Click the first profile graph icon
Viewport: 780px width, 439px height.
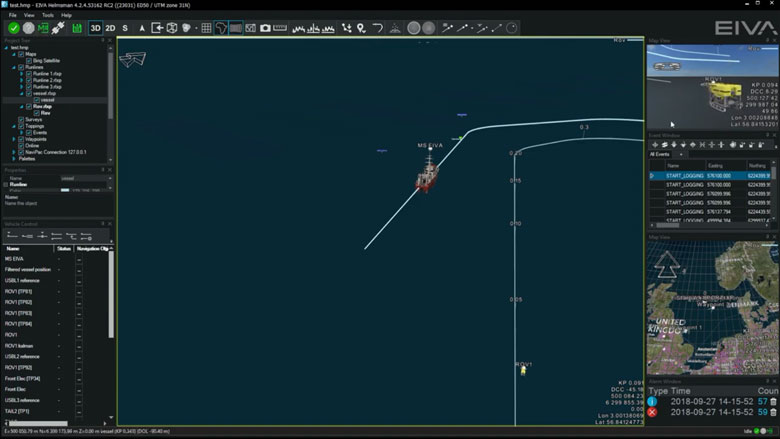(x=298, y=28)
